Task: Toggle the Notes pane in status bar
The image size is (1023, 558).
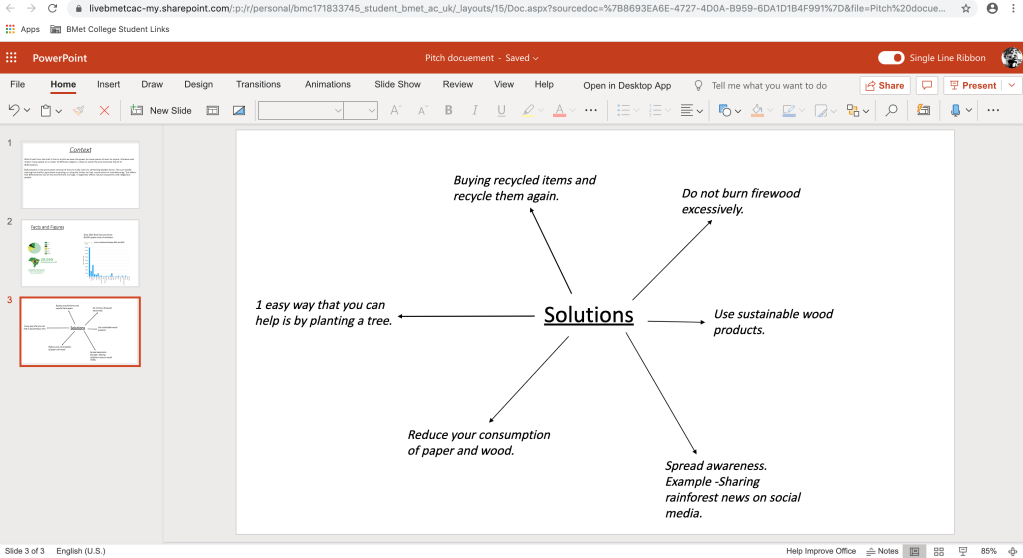Action: click(x=881, y=551)
